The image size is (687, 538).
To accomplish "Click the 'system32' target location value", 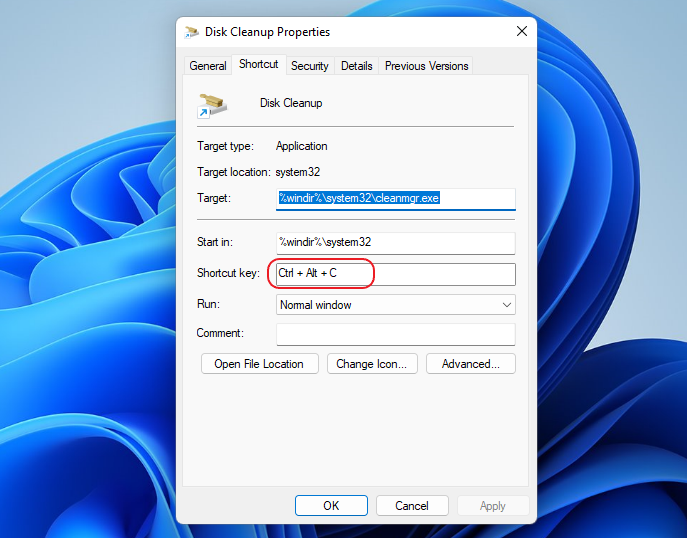I will tap(297, 172).
